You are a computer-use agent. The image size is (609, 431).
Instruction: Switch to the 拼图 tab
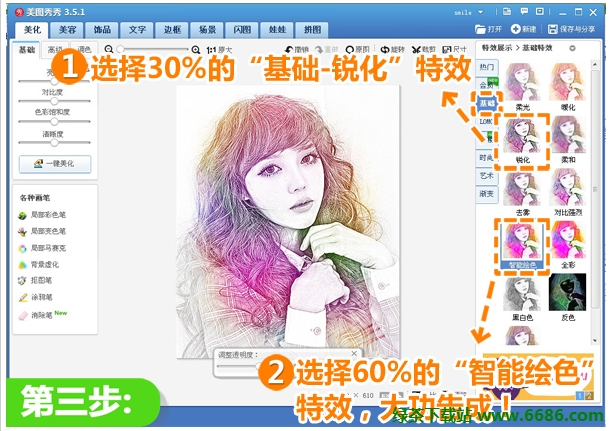point(312,30)
